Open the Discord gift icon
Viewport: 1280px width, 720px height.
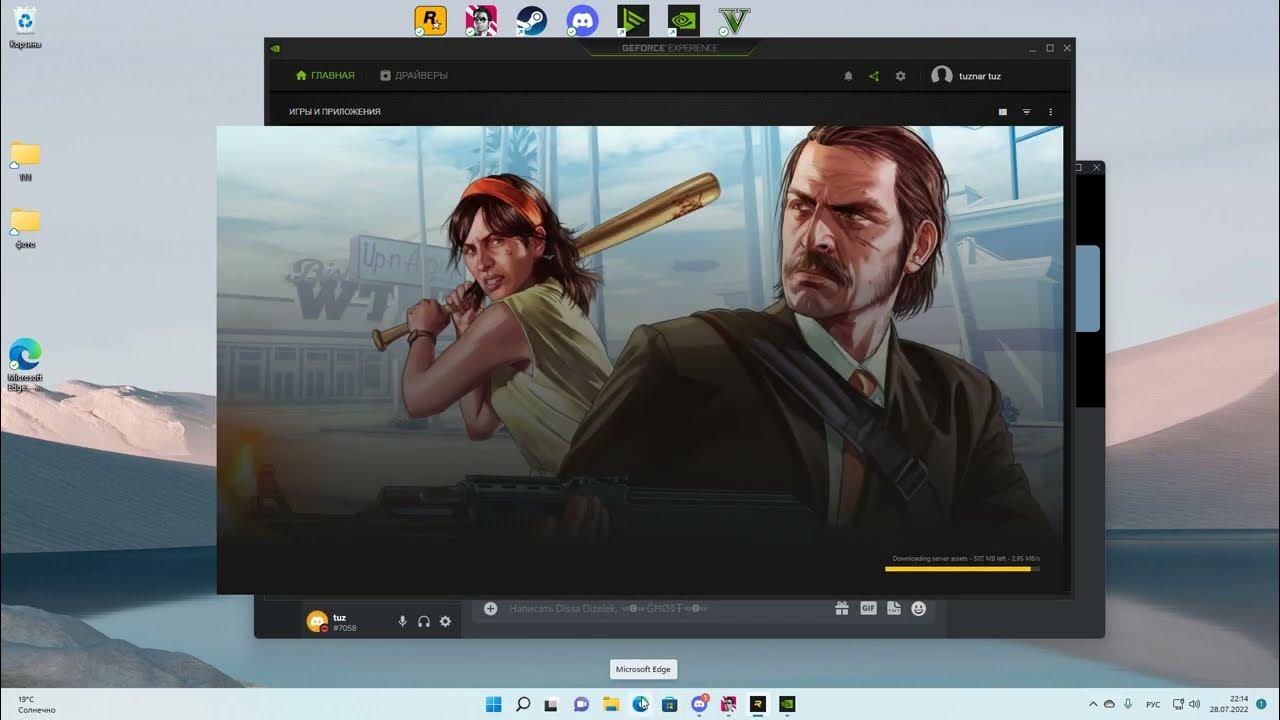click(842, 608)
